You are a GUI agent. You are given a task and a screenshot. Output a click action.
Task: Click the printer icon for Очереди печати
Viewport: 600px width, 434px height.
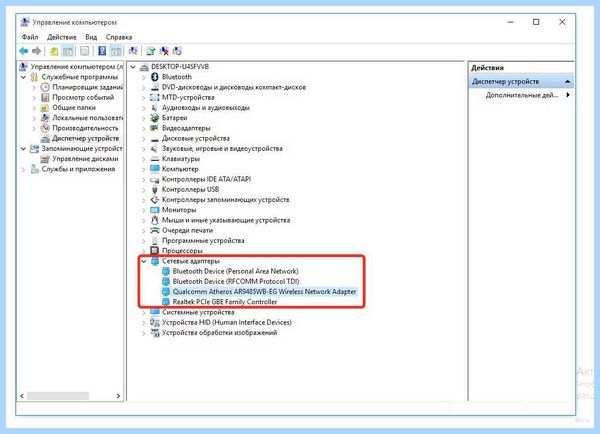coord(155,230)
